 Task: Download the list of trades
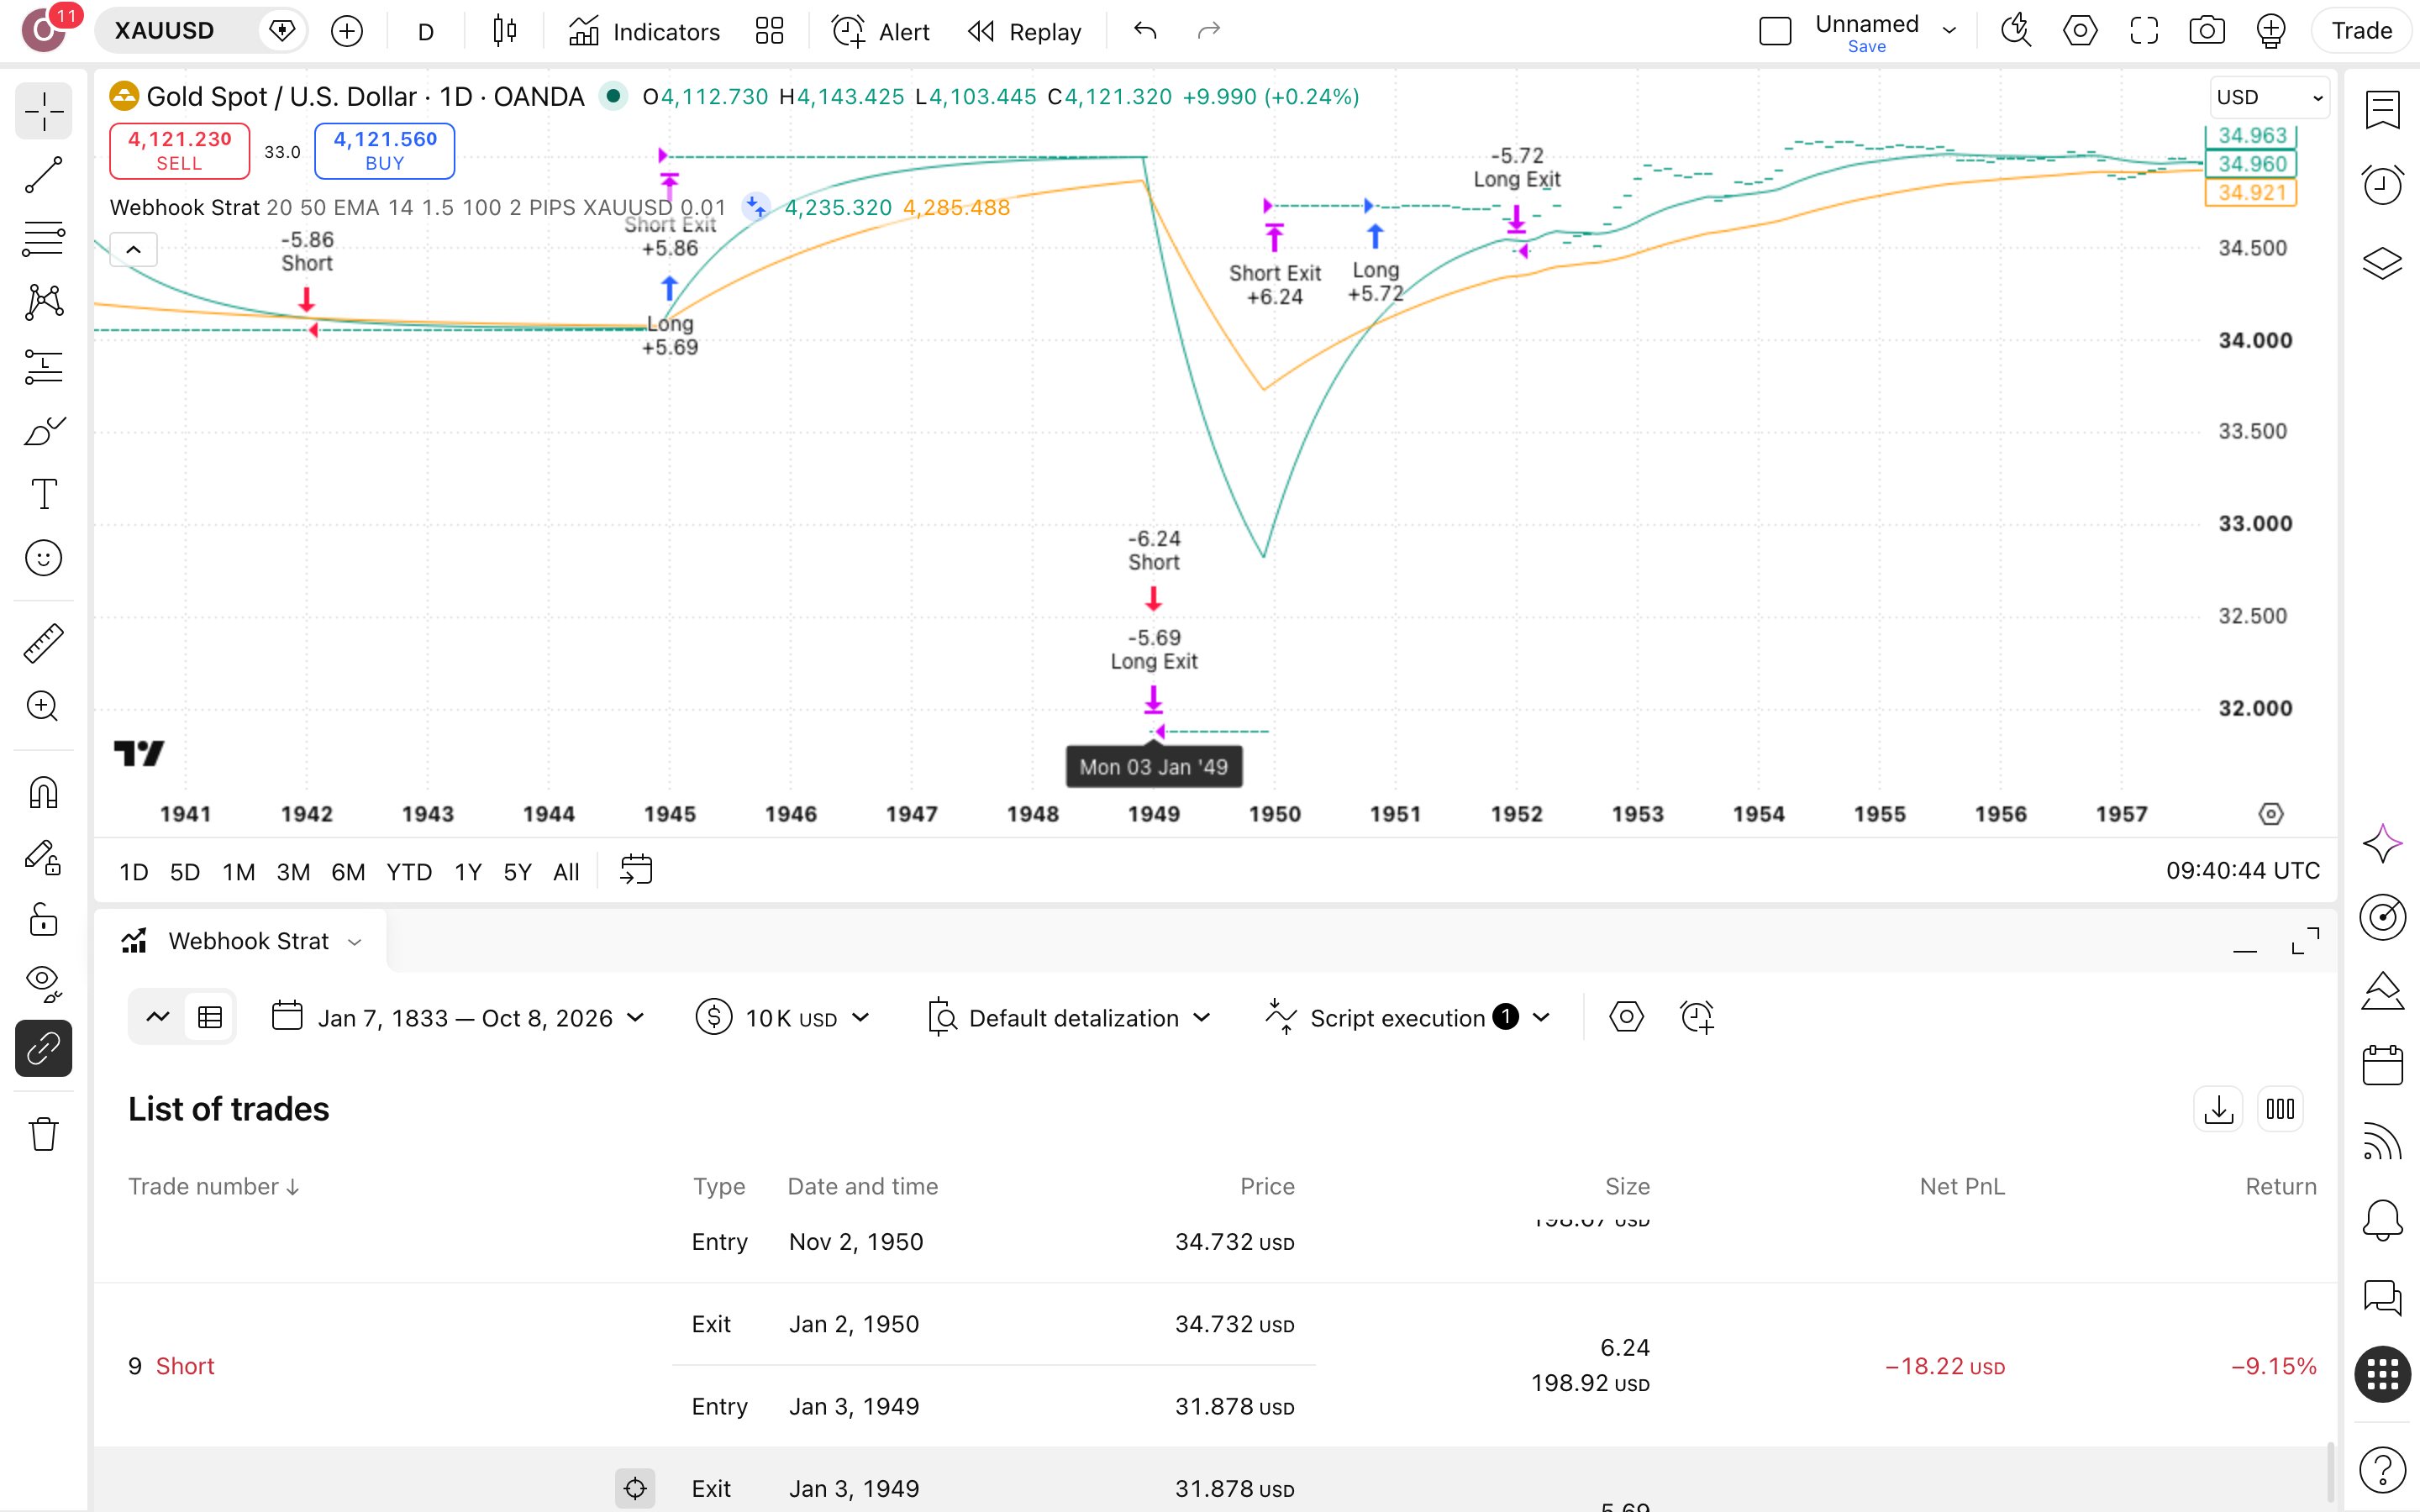coord(2218,1109)
